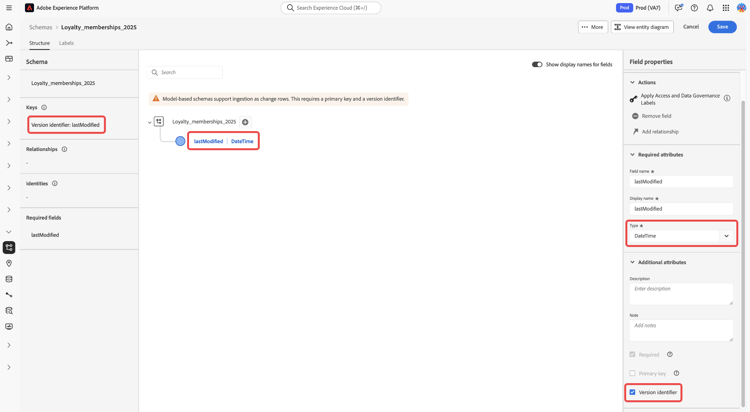
Task: Open the workflows icon below Home
Action: click(x=9, y=43)
